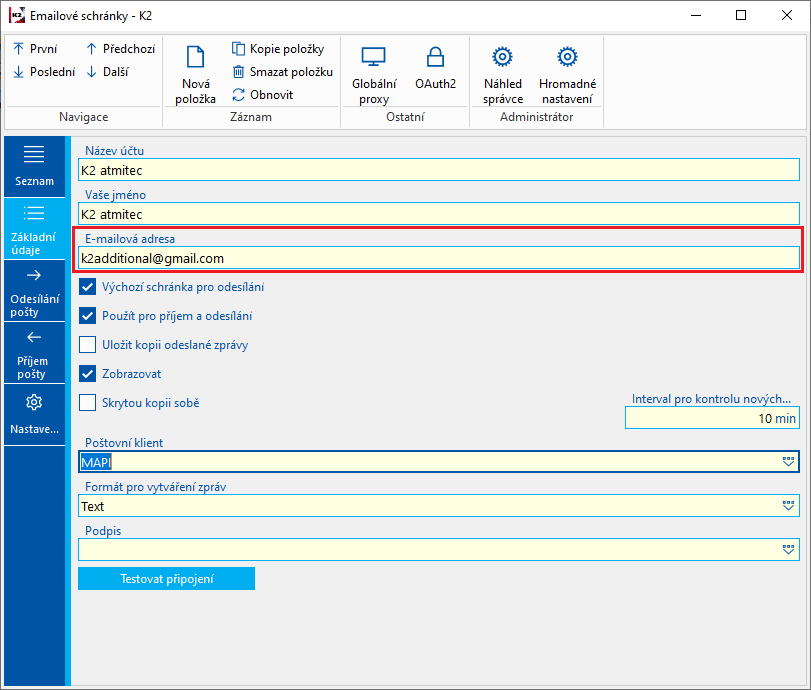Click Kopie položky in toolbar
811x690 pixels.
278,48
